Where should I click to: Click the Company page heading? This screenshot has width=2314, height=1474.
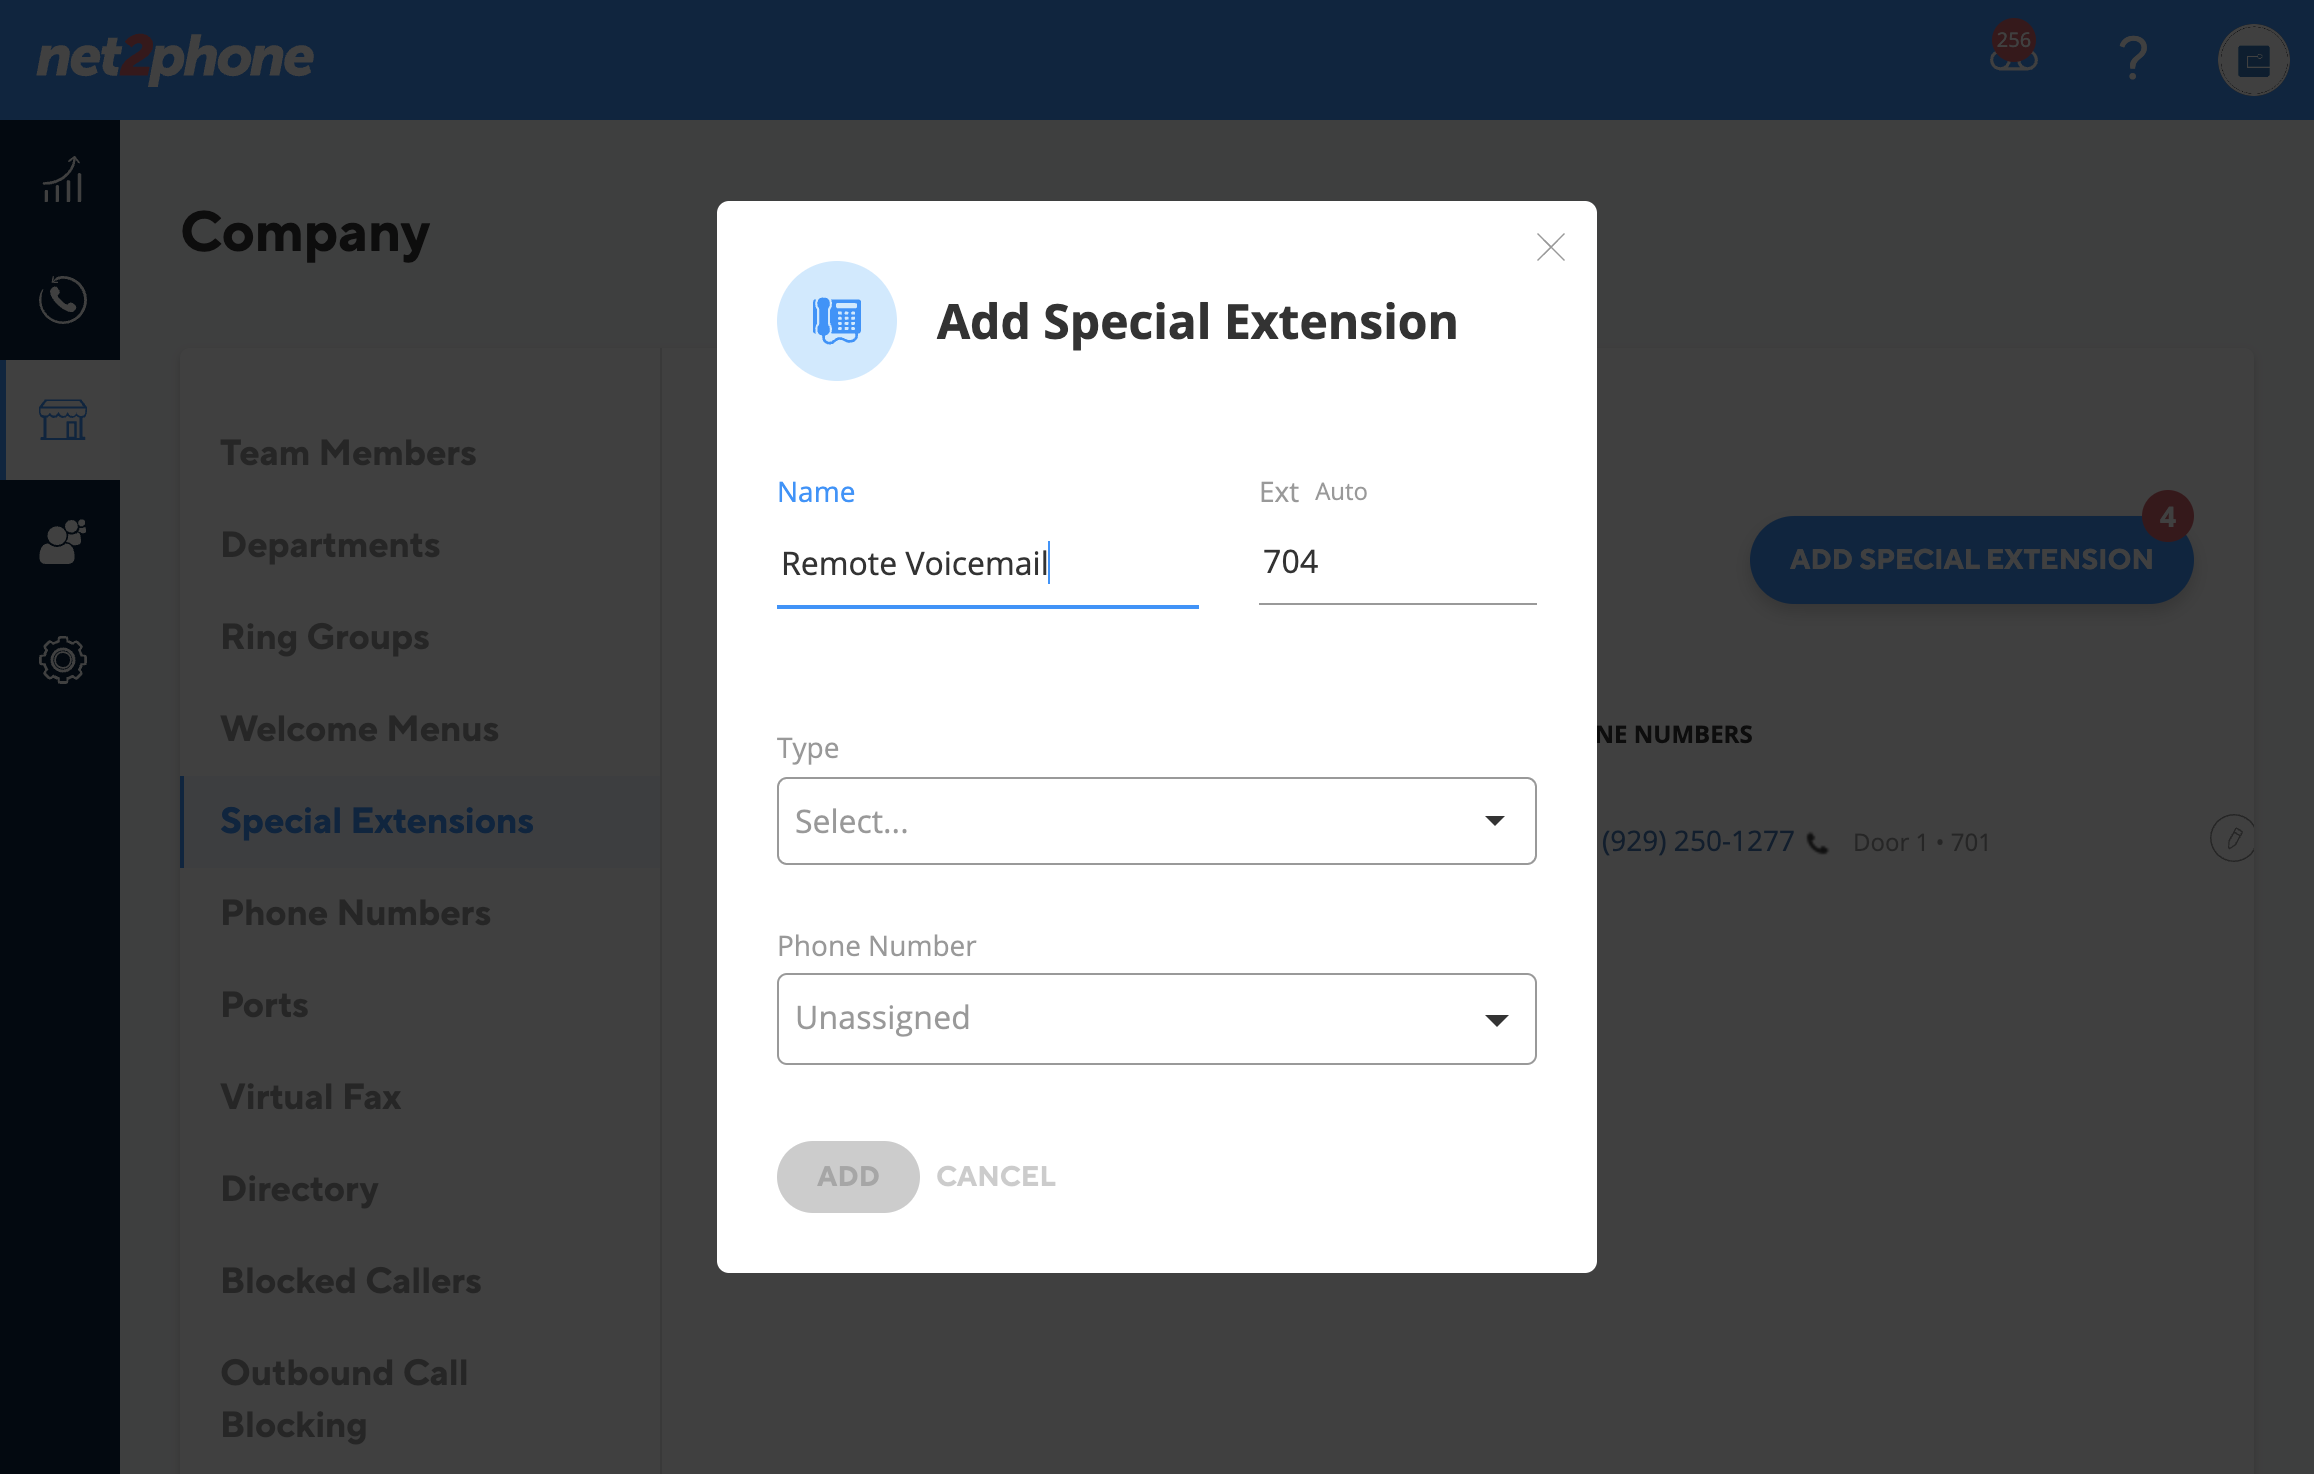tap(306, 234)
